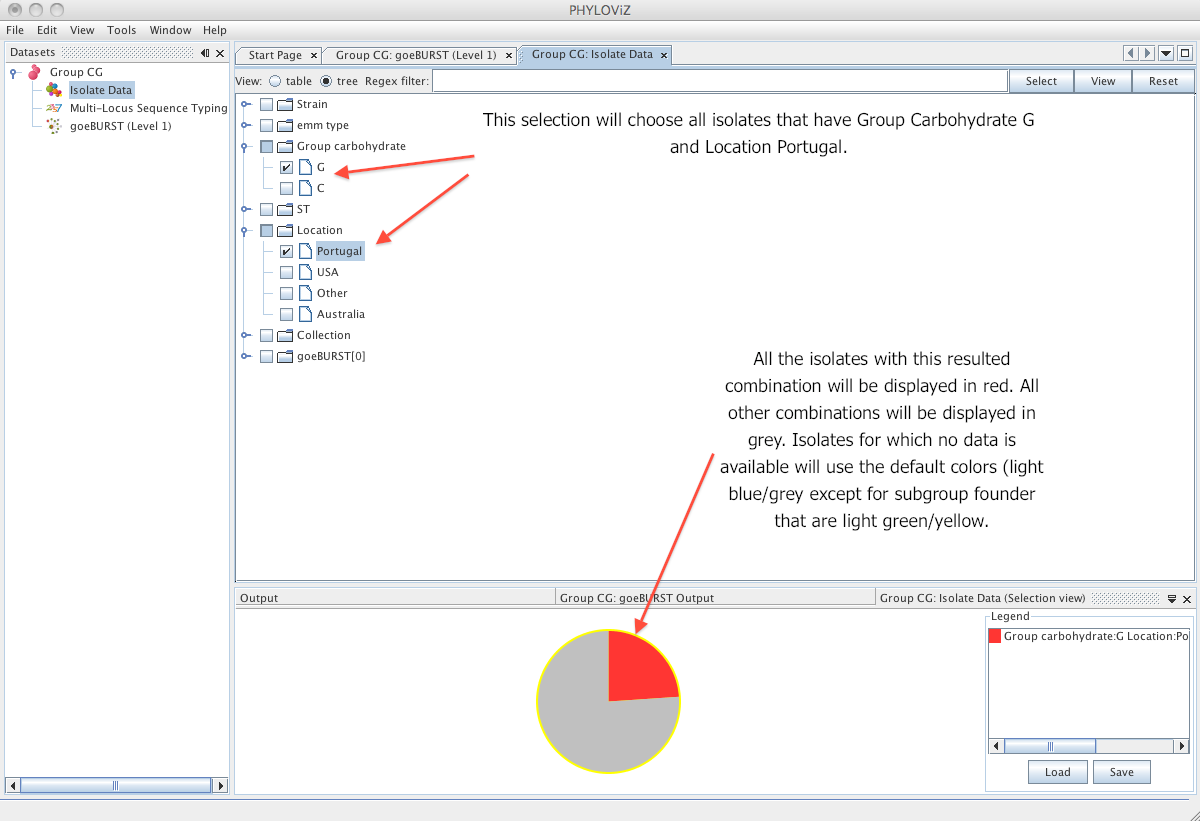
Task: Open the Window menu
Action: 170,30
